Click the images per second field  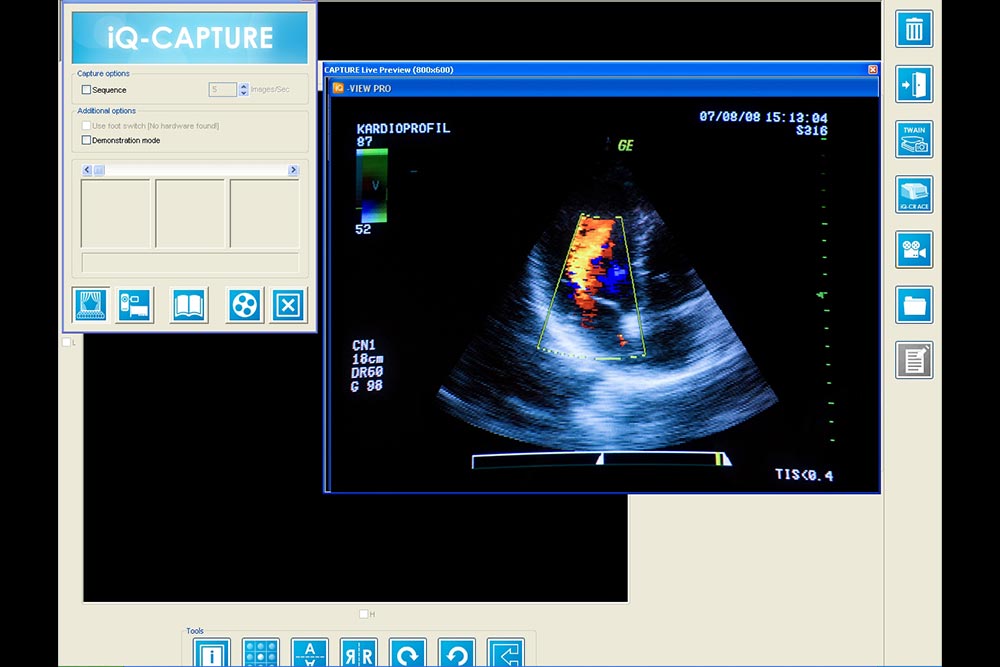click(223, 89)
